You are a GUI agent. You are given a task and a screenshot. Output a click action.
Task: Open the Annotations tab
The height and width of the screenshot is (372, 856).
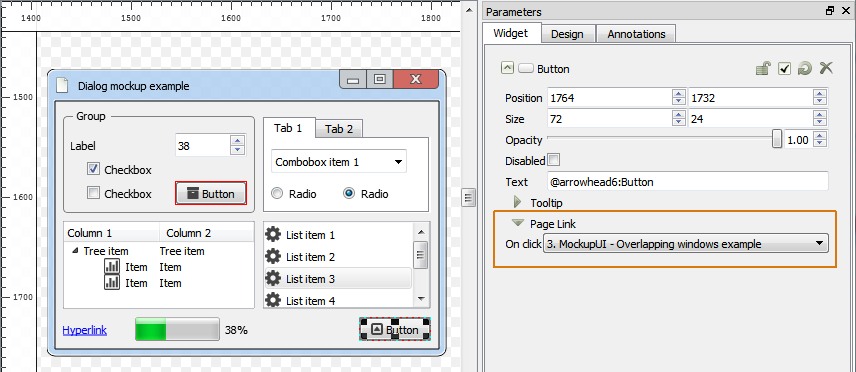point(636,34)
